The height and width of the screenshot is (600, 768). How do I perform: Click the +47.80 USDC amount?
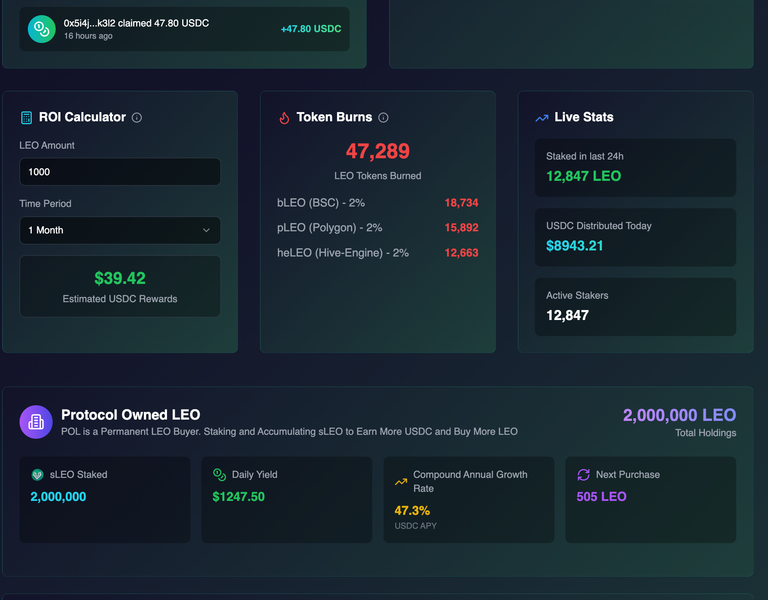pyautogui.click(x=311, y=29)
